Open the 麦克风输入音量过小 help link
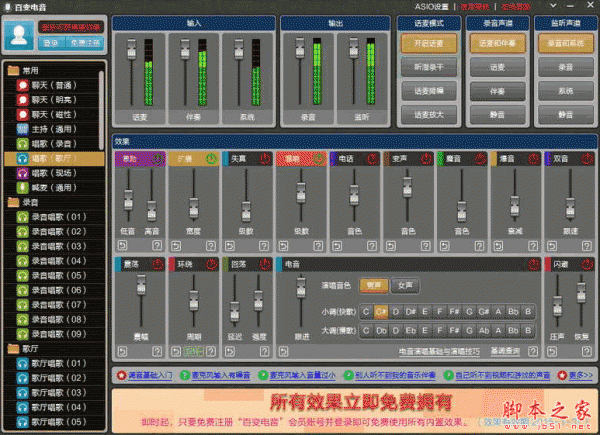The width and height of the screenshot is (600, 435). point(302,376)
